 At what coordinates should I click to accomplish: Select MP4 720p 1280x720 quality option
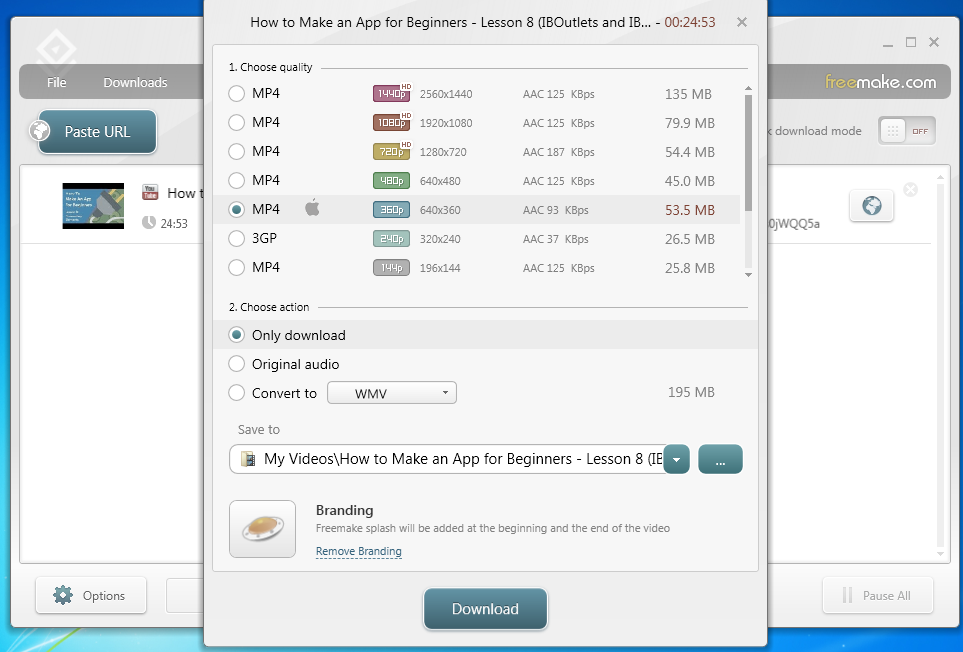tap(236, 151)
